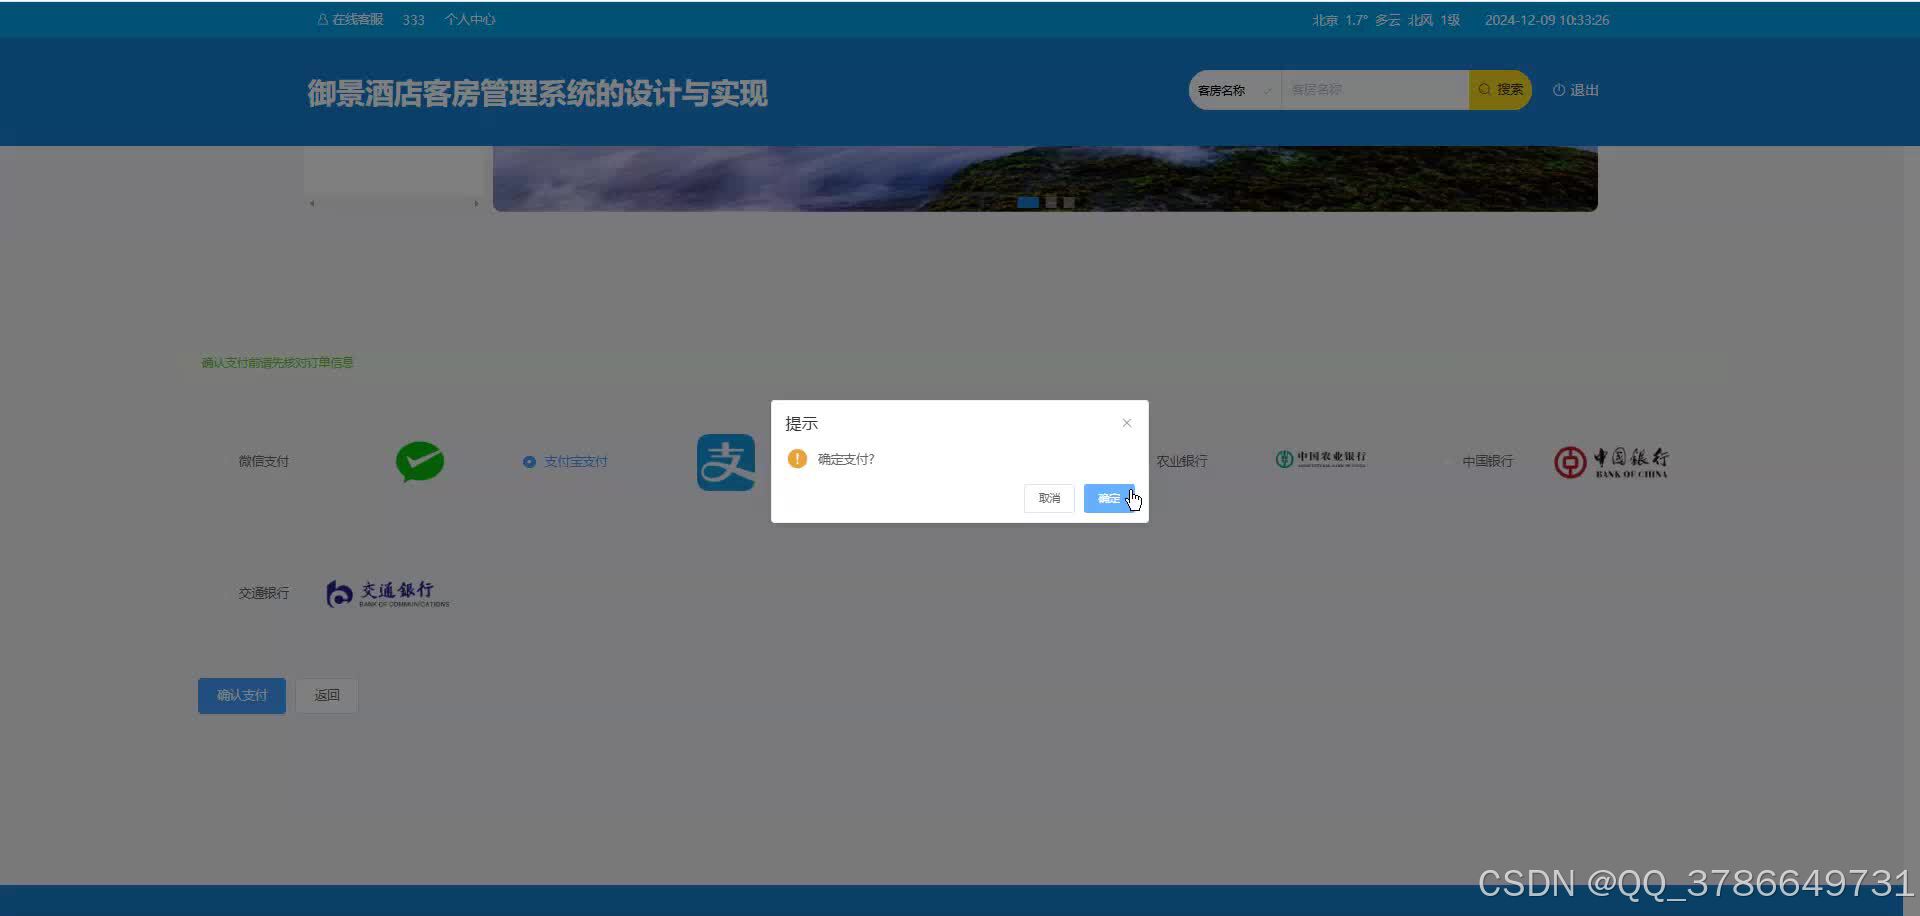
Task: Select the 支付宝支付 radio button
Action: coord(529,462)
